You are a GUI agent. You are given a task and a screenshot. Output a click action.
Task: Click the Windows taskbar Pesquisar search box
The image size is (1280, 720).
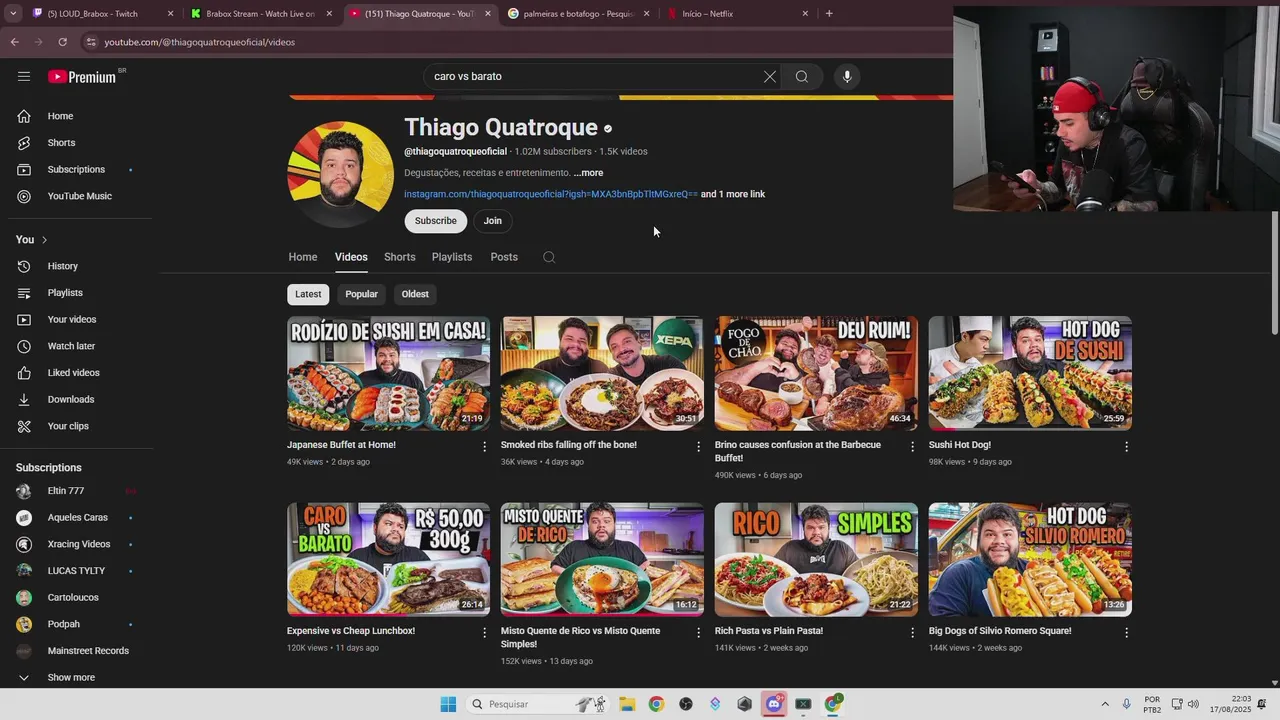pyautogui.click(x=540, y=704)
